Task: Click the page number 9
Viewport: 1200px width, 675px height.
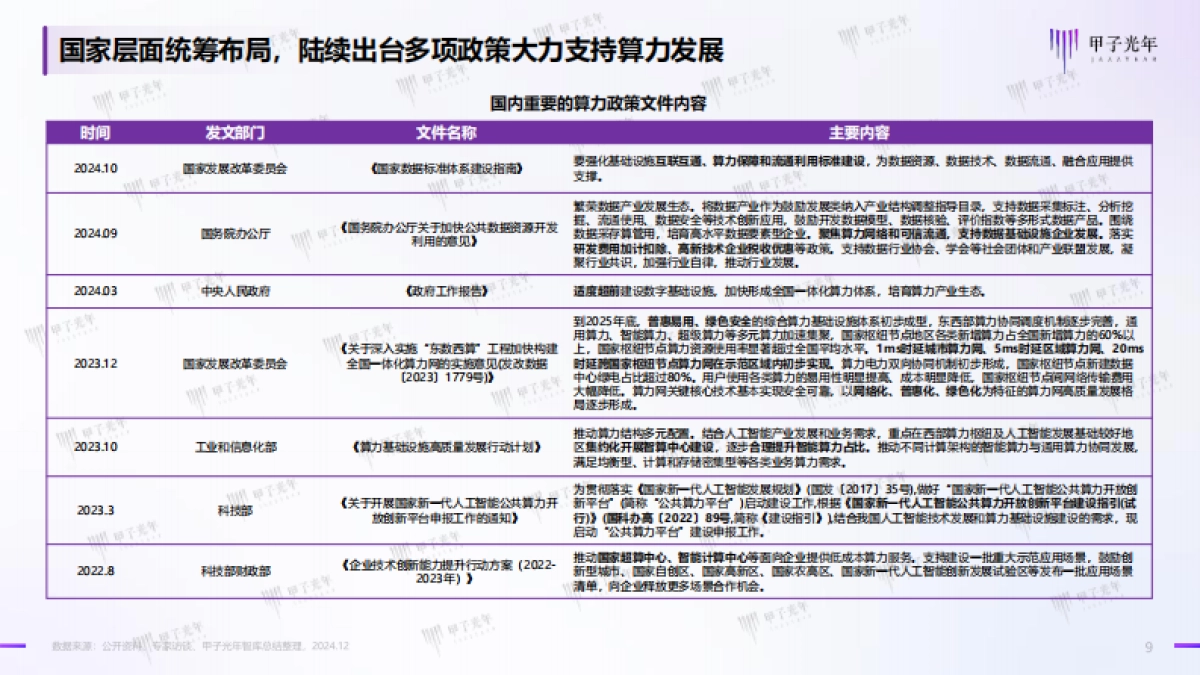Action: (x=1148, y=646)
